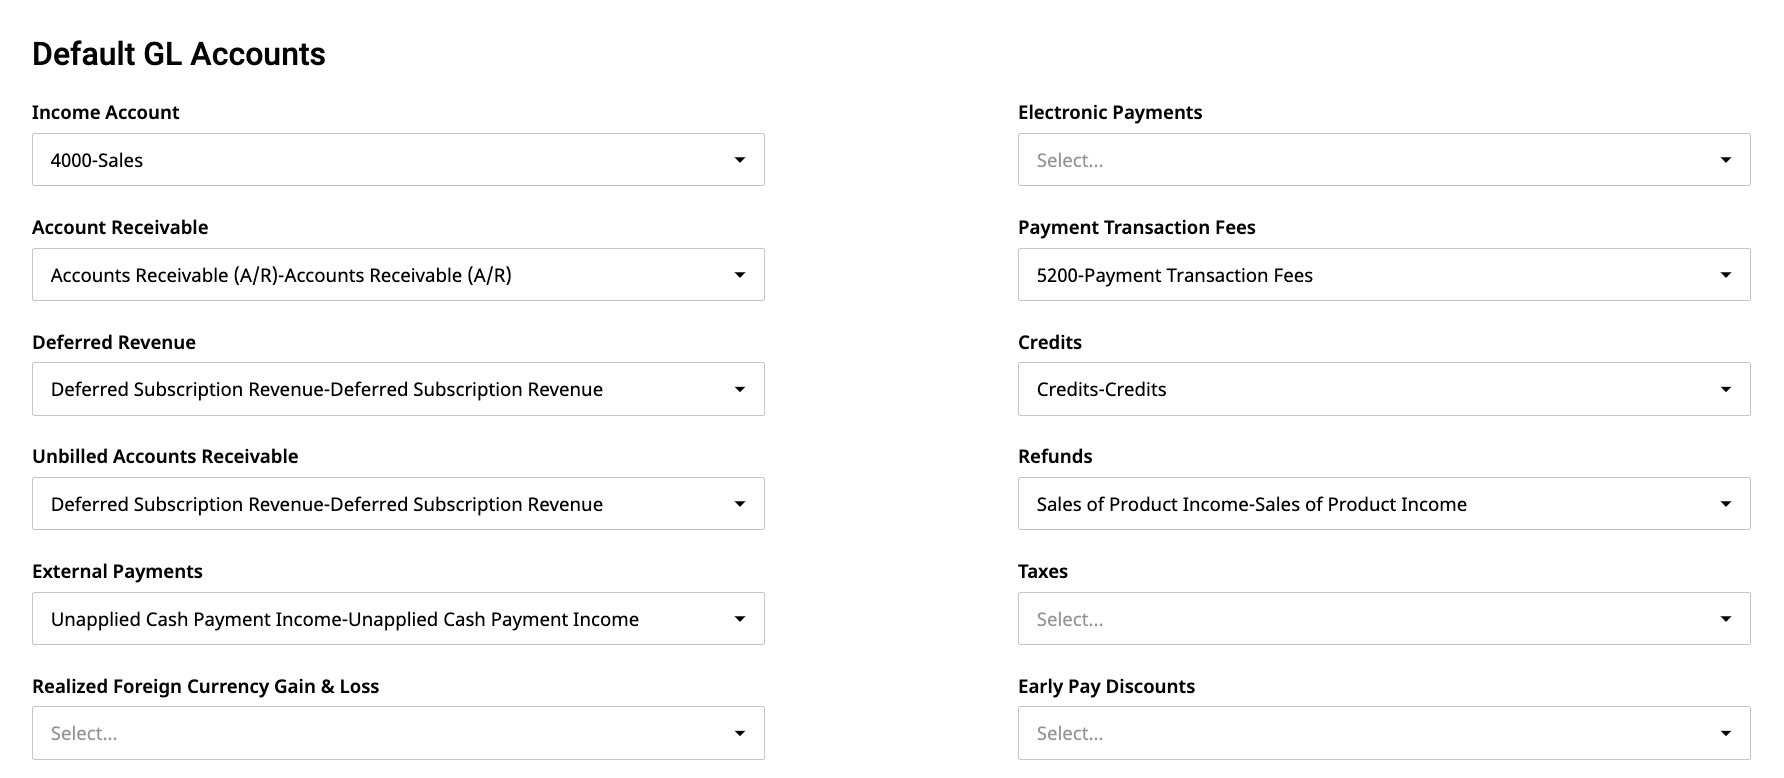The height and width of the screenshot is (778, 1784).
Task: Click the Taxes dropdown arrow
Action: tap(1726, 619)
